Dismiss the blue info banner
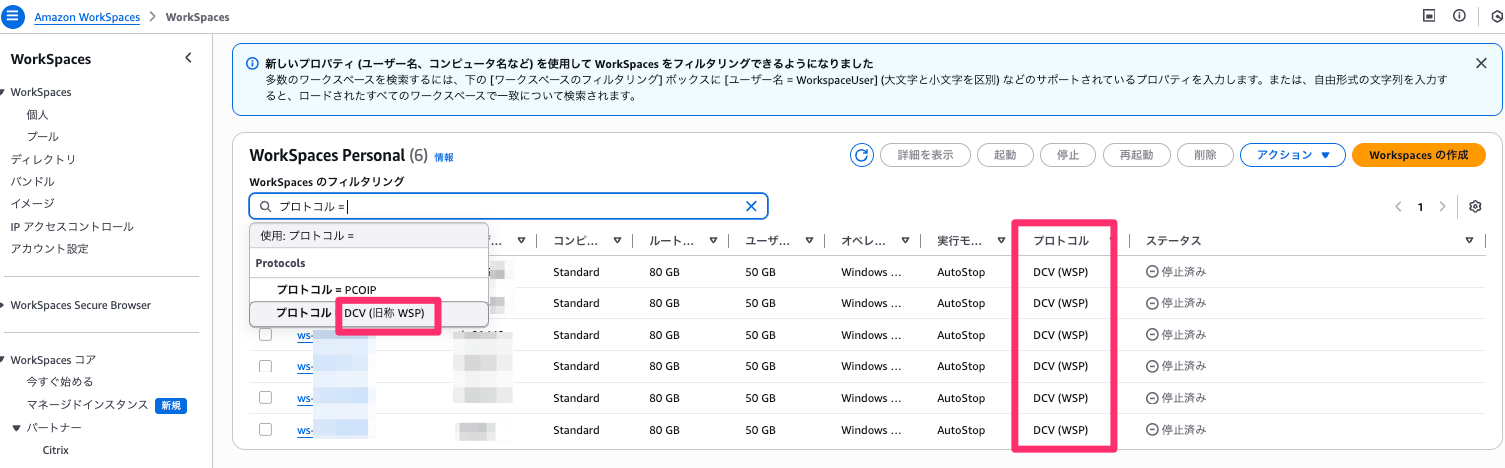The image size is (1505, 468). coord(1481,63)
